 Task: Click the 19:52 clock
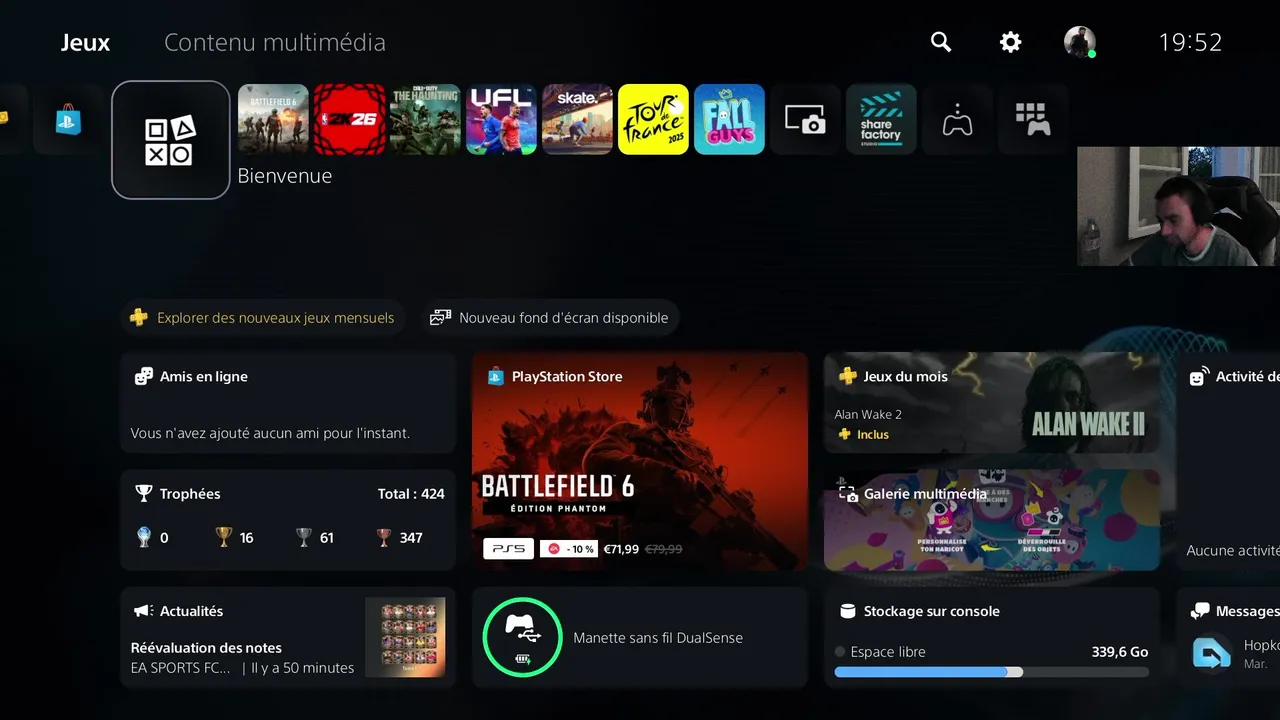[1190, 42]
